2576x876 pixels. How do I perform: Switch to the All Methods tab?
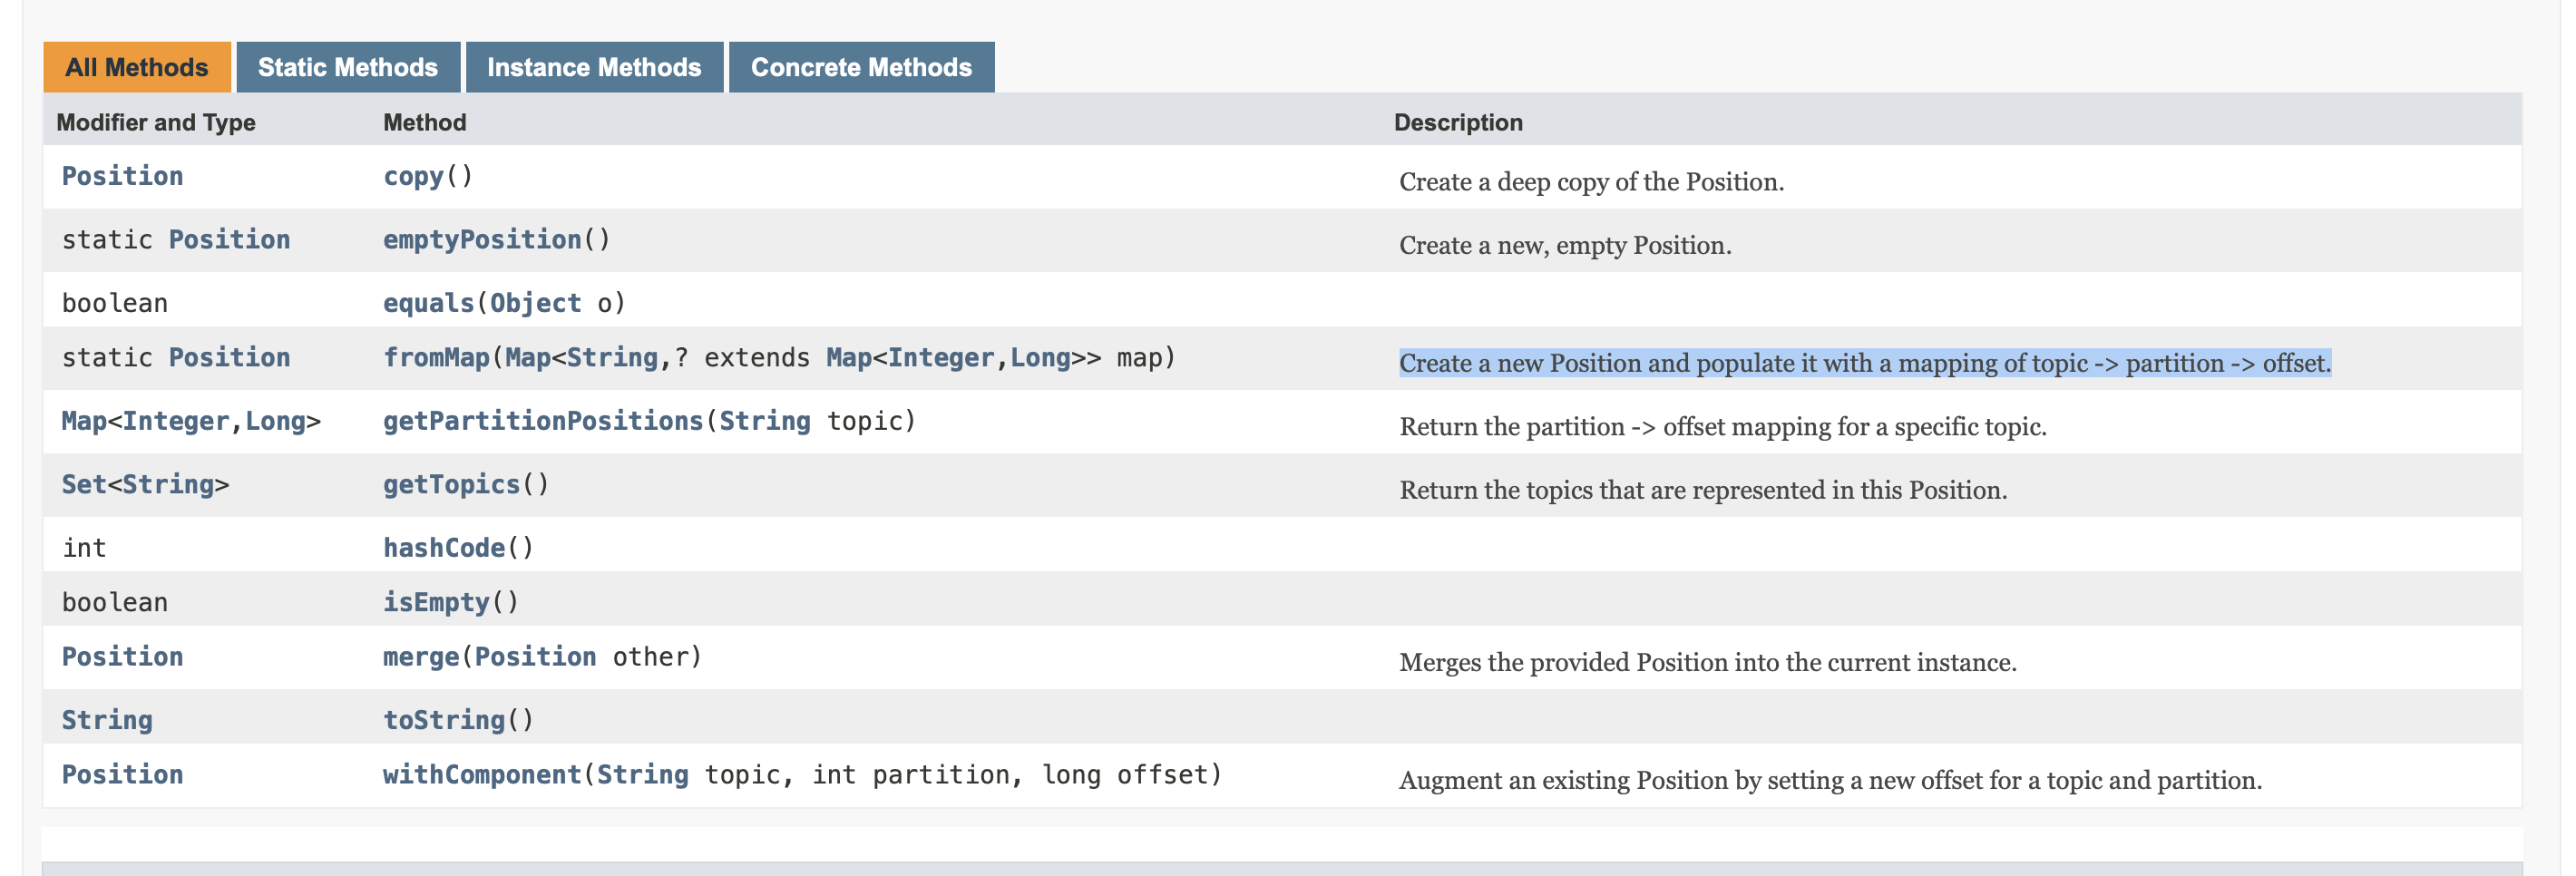[136, 67]
